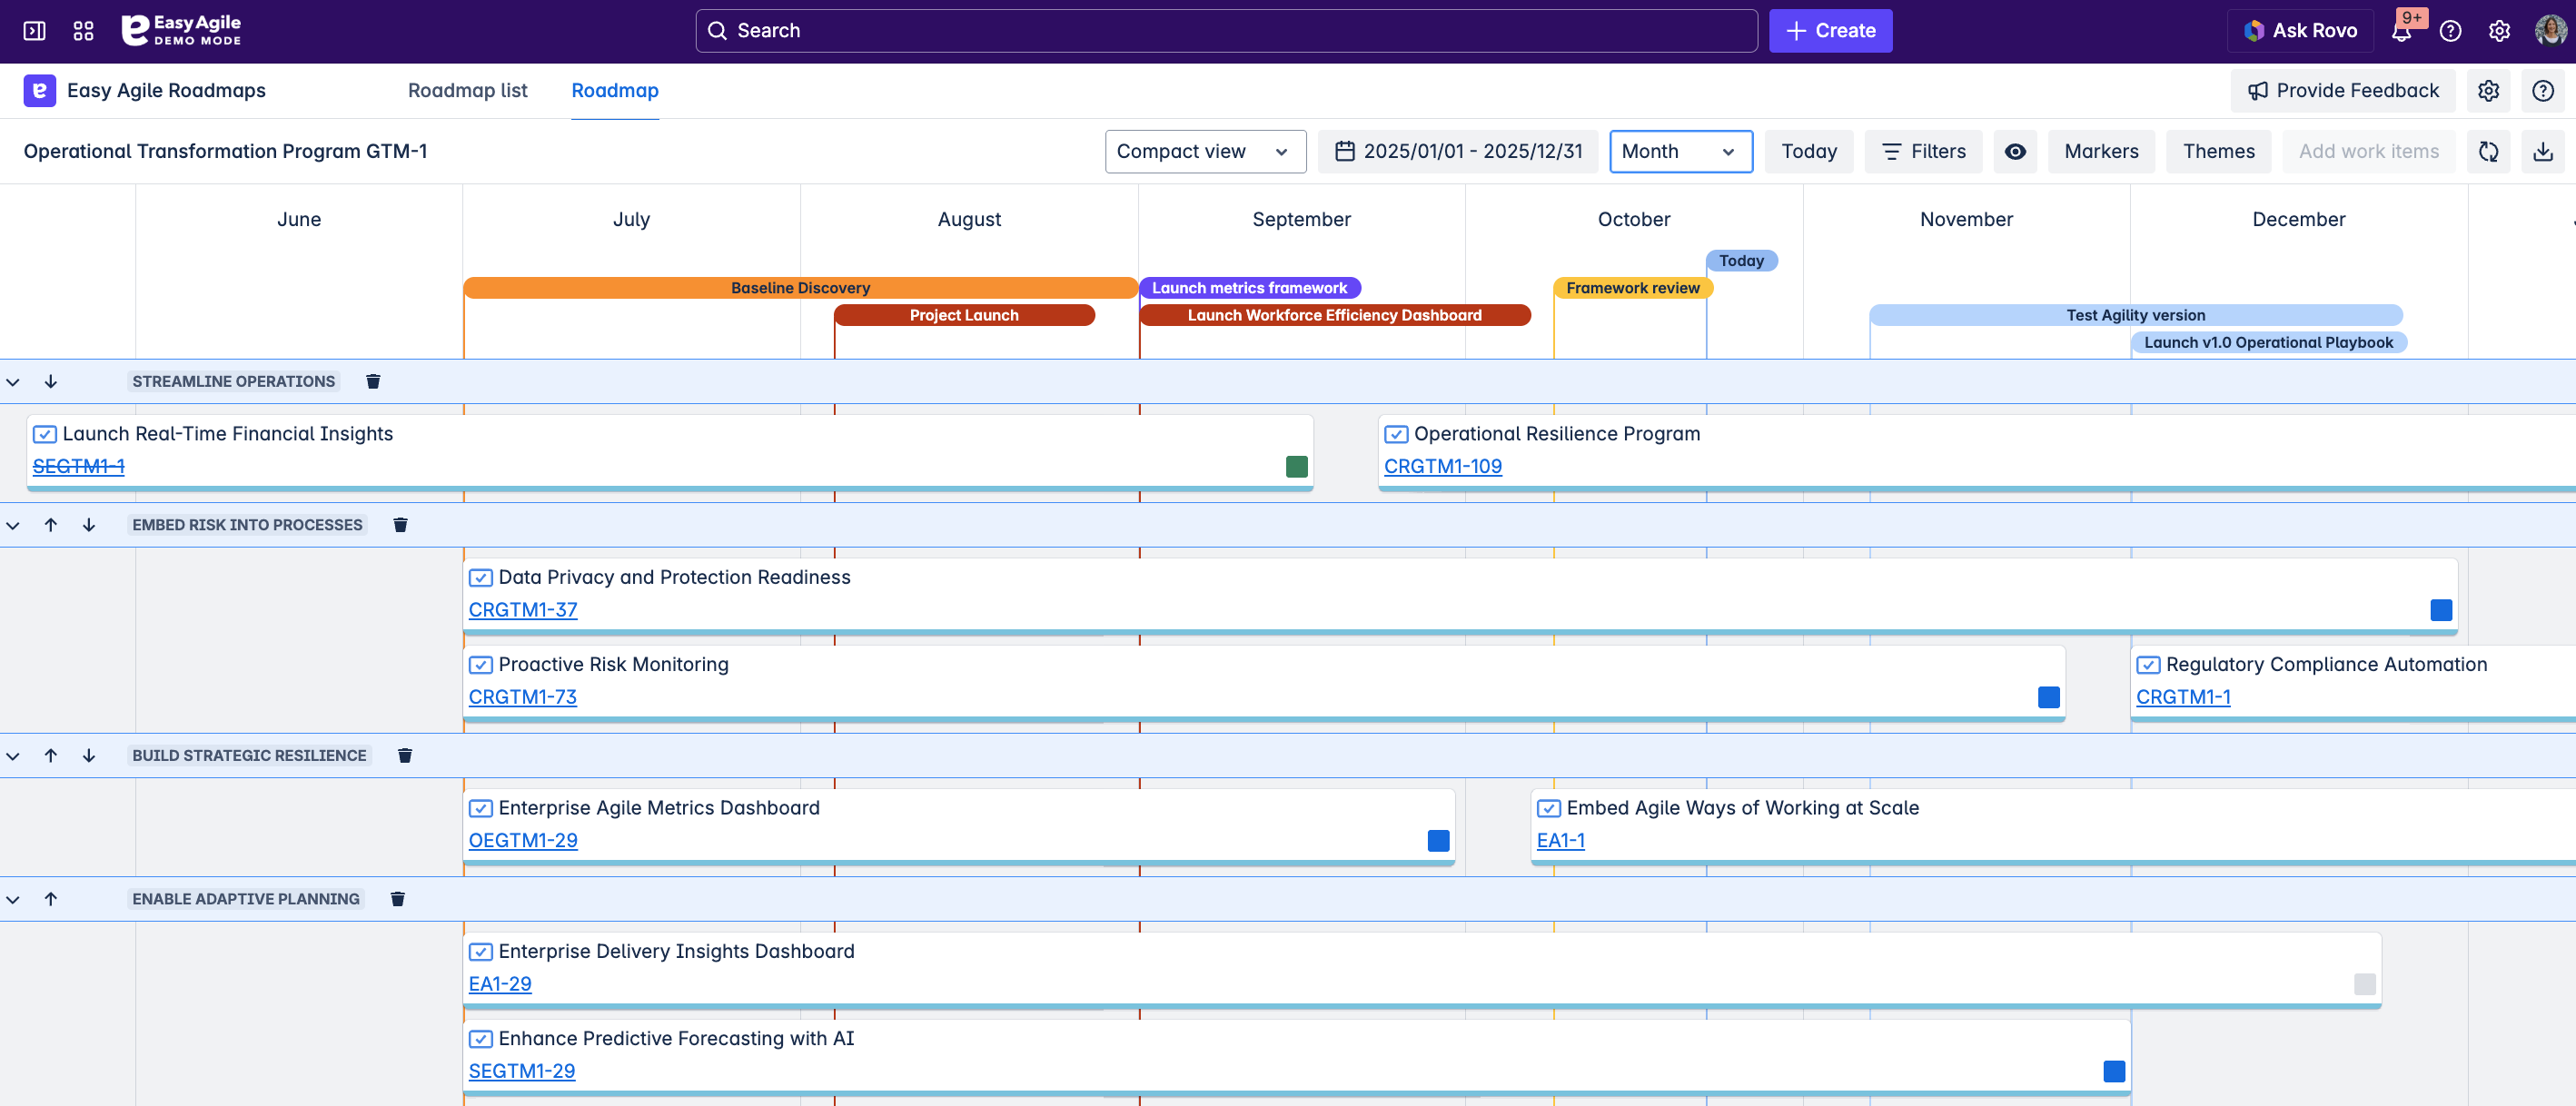Open the notifications bell
The height and width of the screenshot is (1106, 2576).
2401,31
